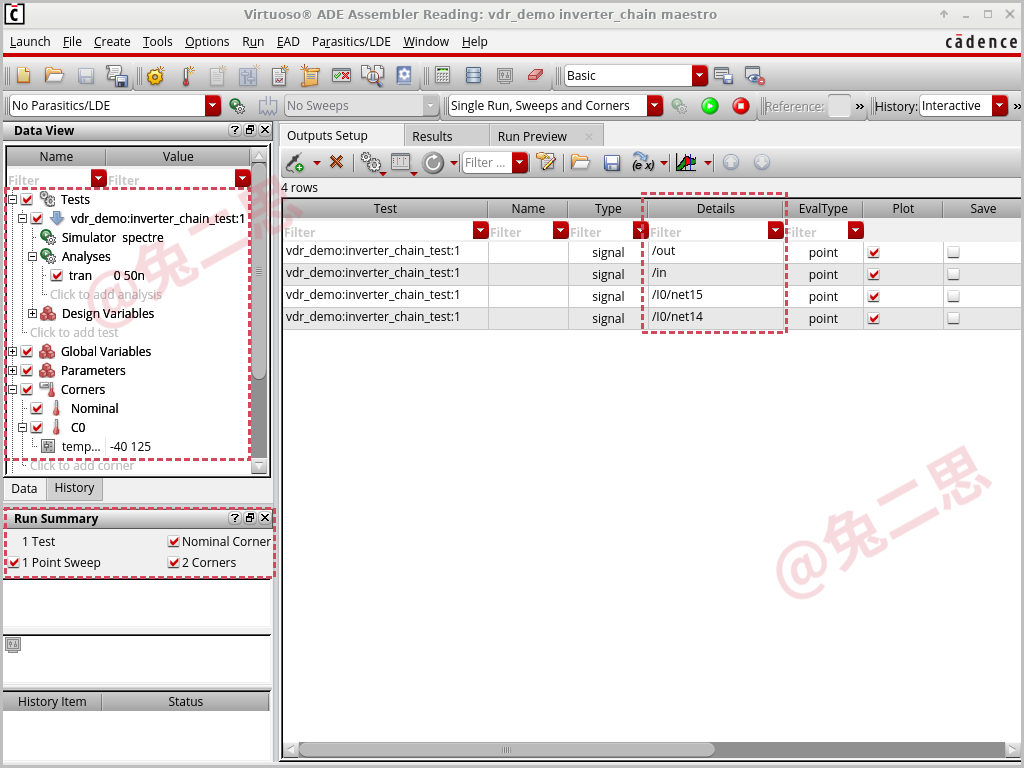The image size is (1024, 768).
Task: Click the Status column header in history
Action: (x=185, y=701)
